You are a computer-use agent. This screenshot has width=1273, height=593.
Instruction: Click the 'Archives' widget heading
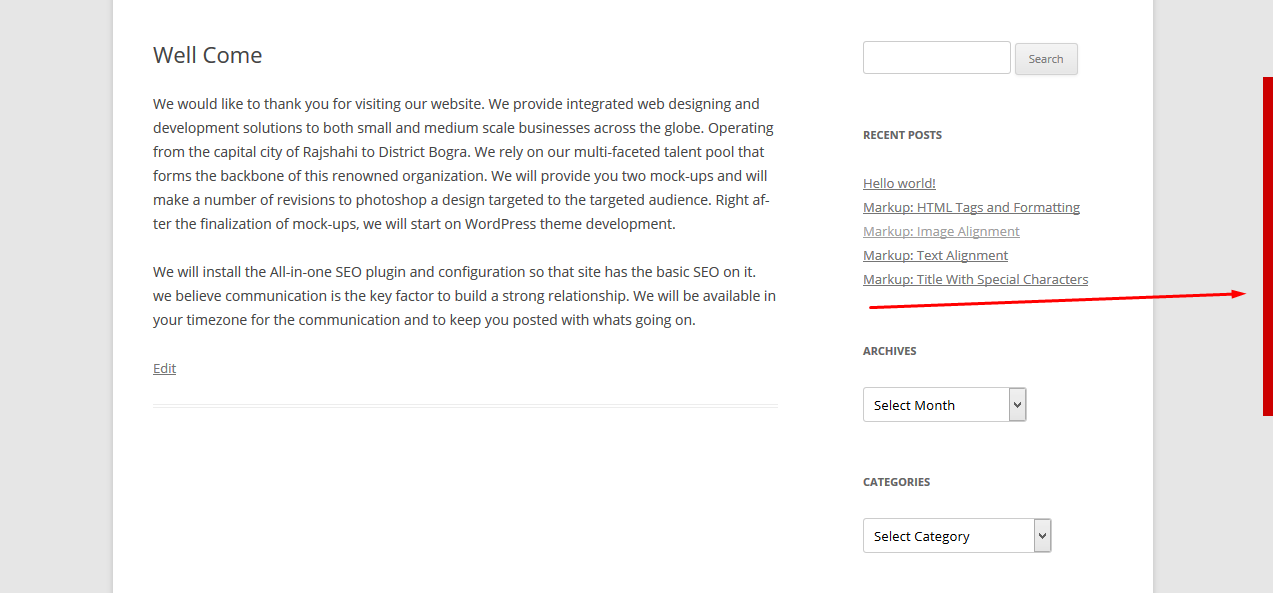coord(889,351)
